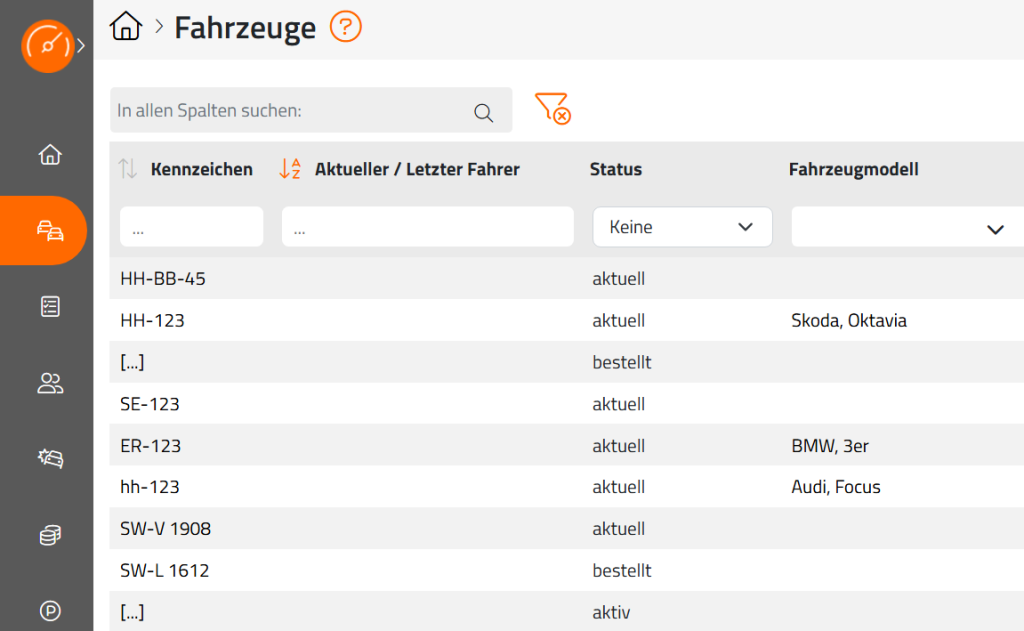Select the row SE-123
The height and width of the screenshot is (631, 1024).
566,404
